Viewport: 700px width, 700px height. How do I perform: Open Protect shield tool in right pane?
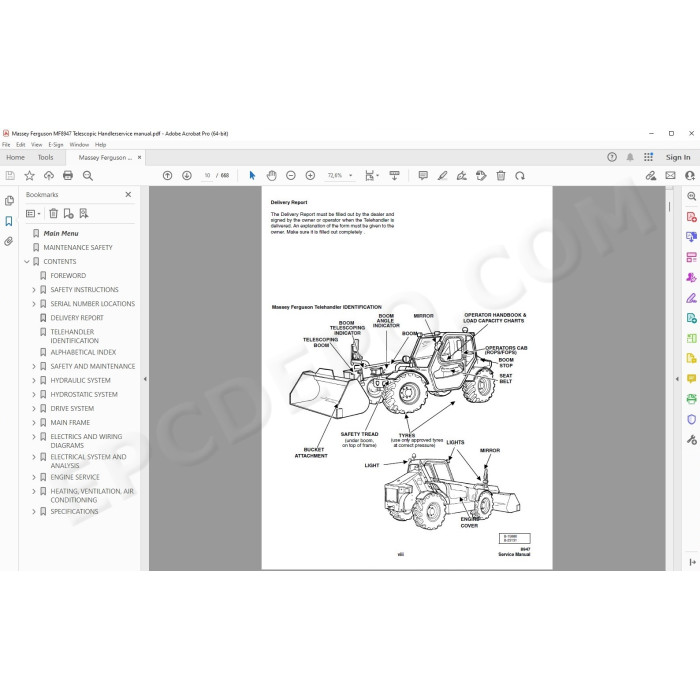coord(692,419)
